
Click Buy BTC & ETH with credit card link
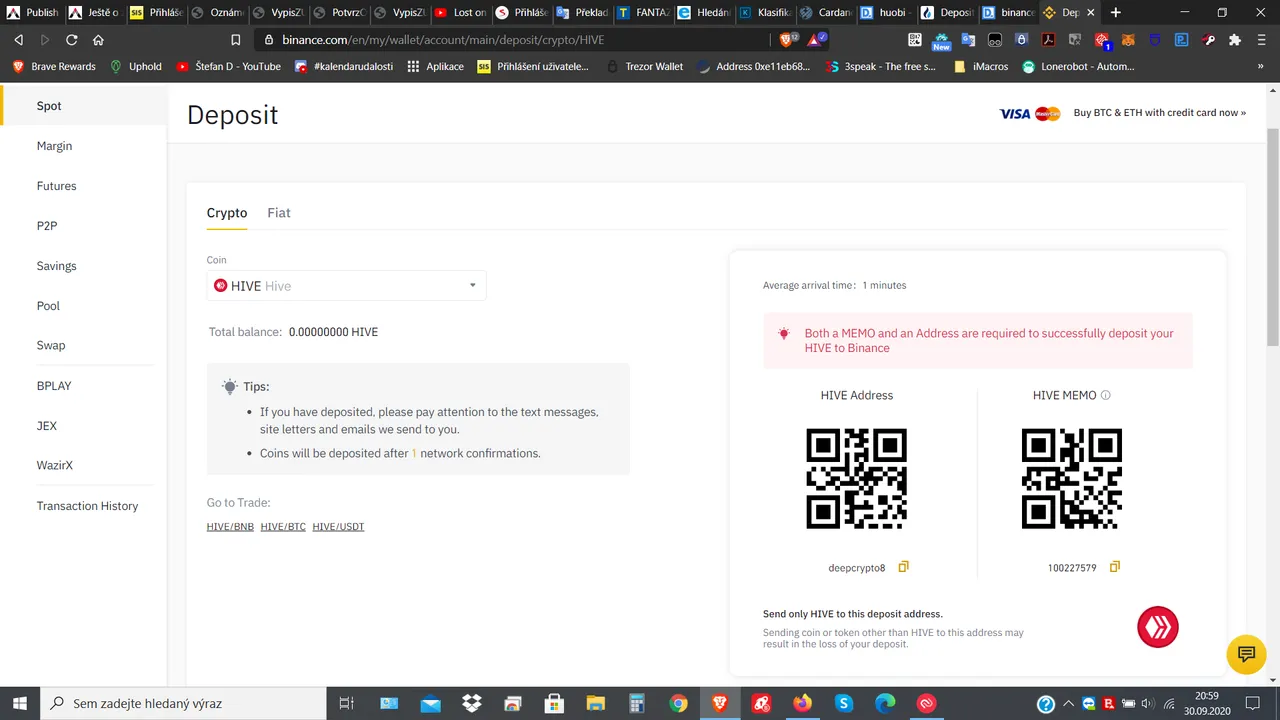[x=1159, y=113]
